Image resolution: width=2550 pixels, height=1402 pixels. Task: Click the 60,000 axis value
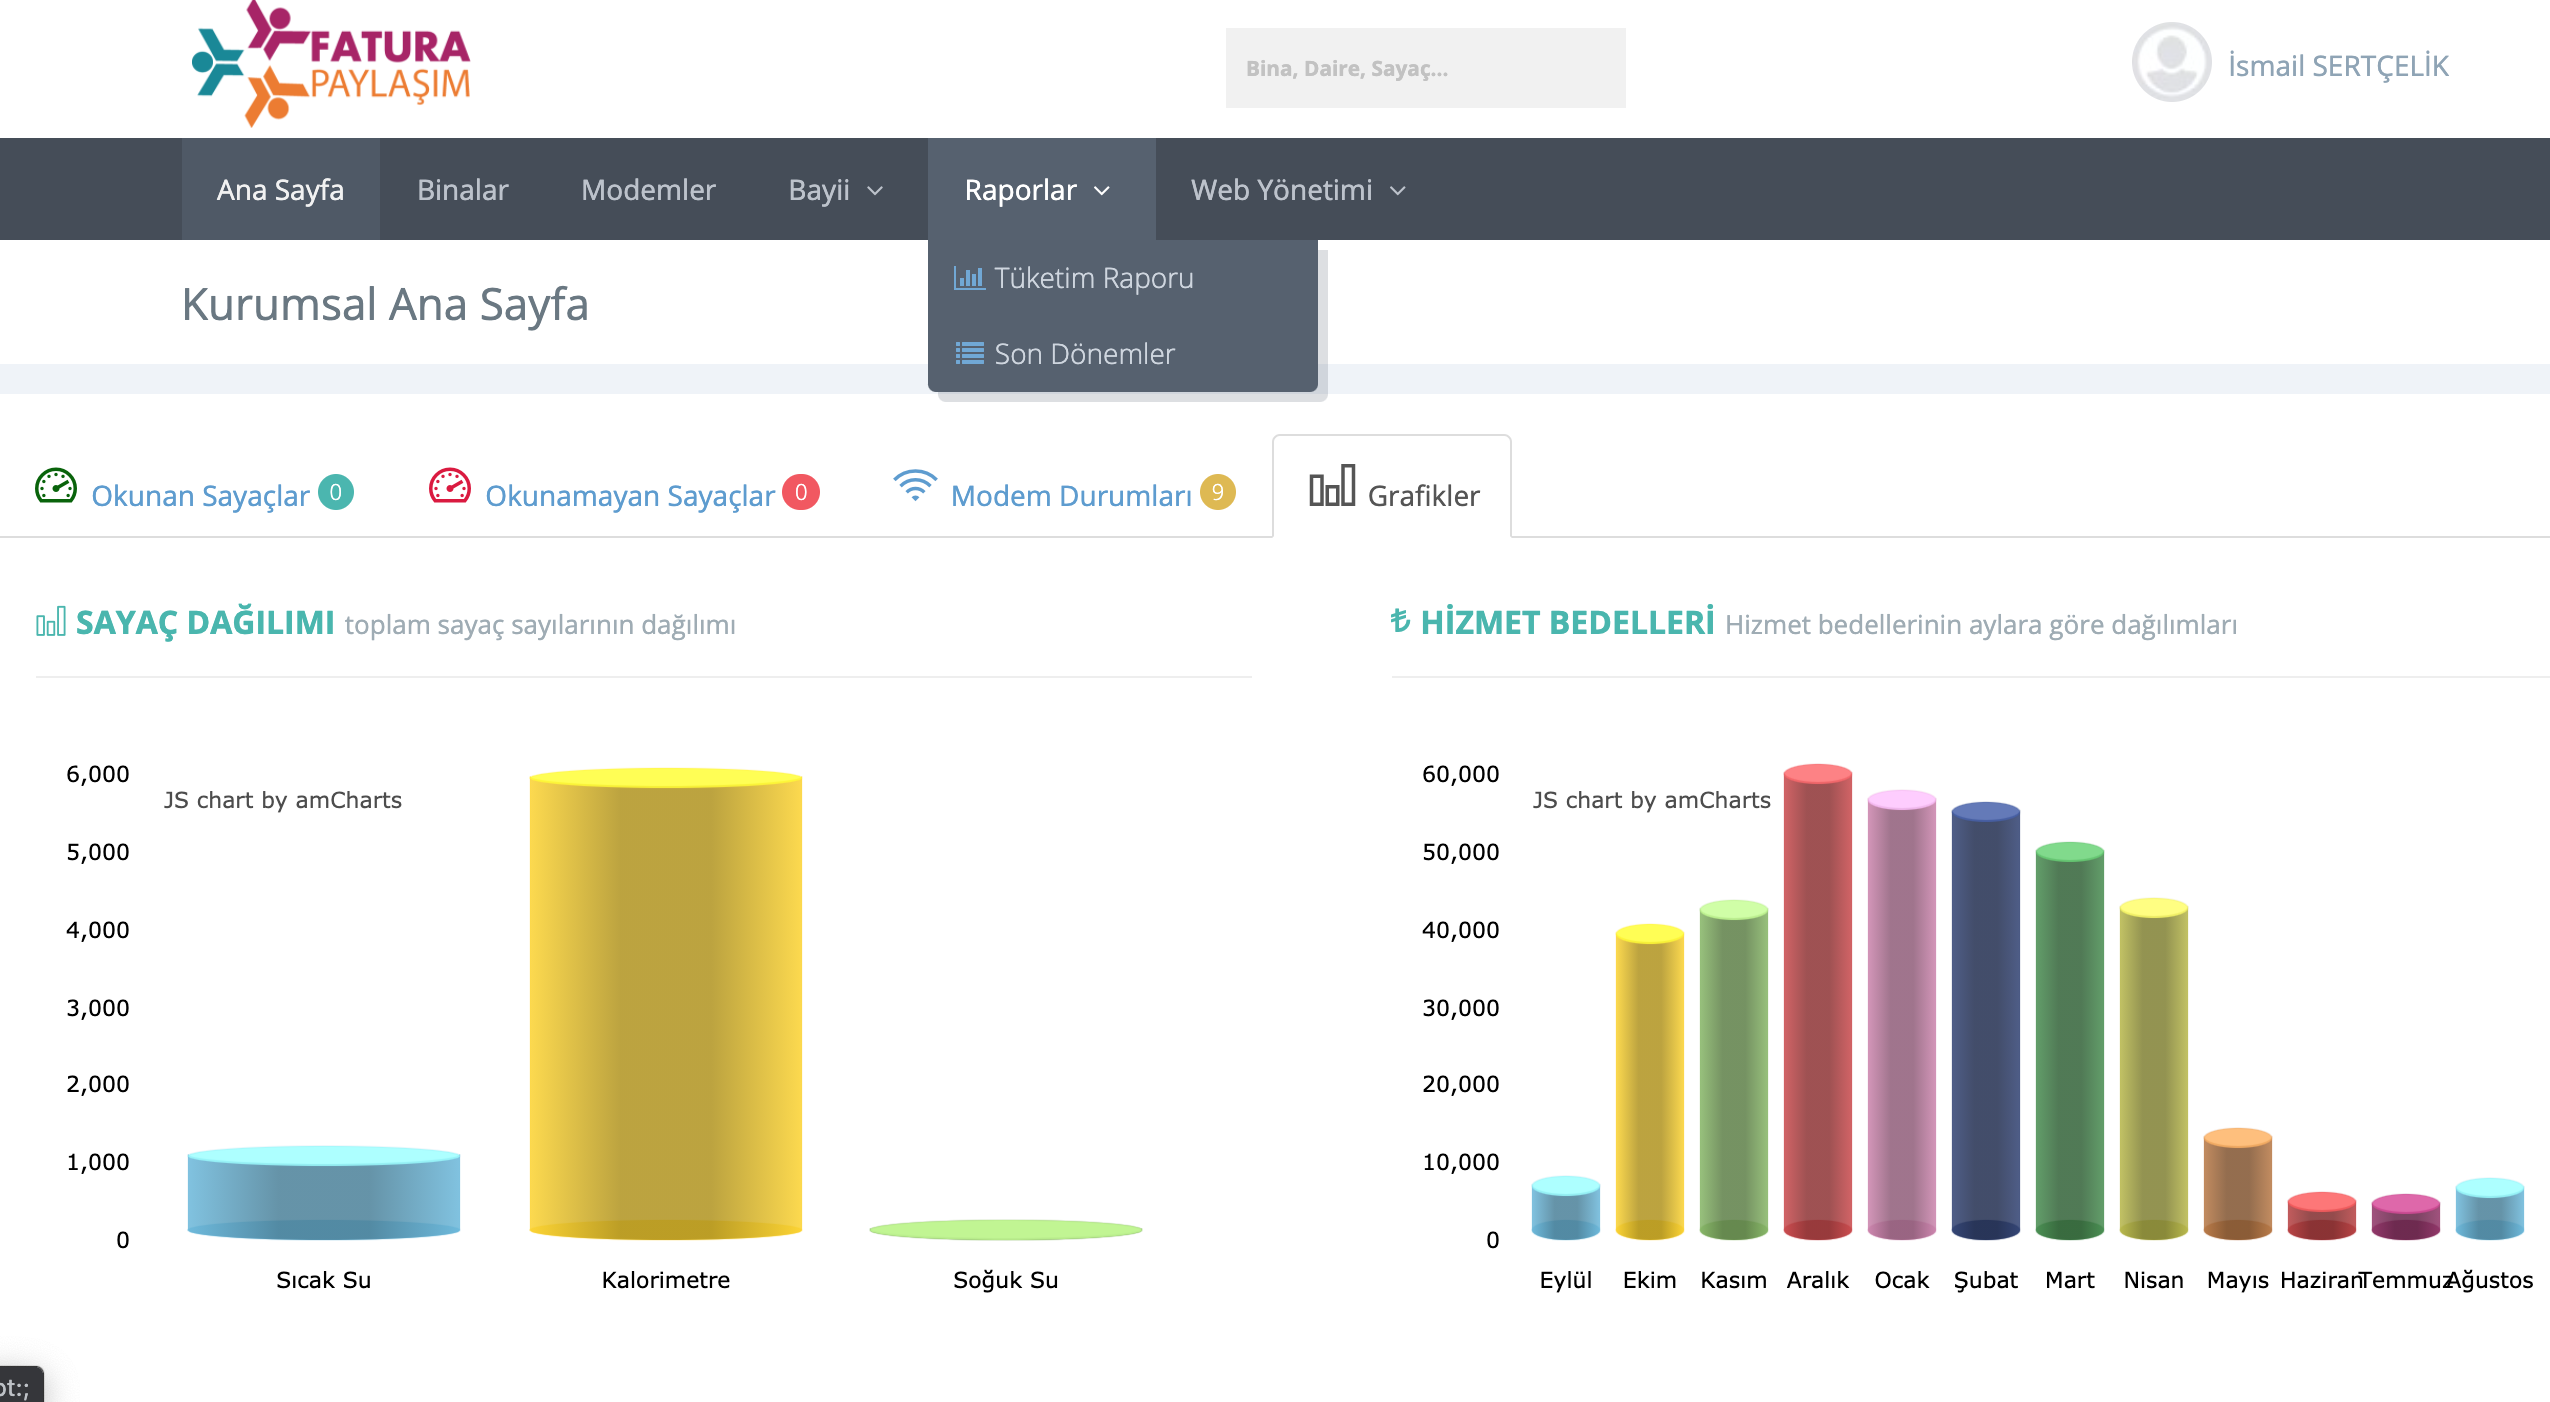coord(1460,774)
